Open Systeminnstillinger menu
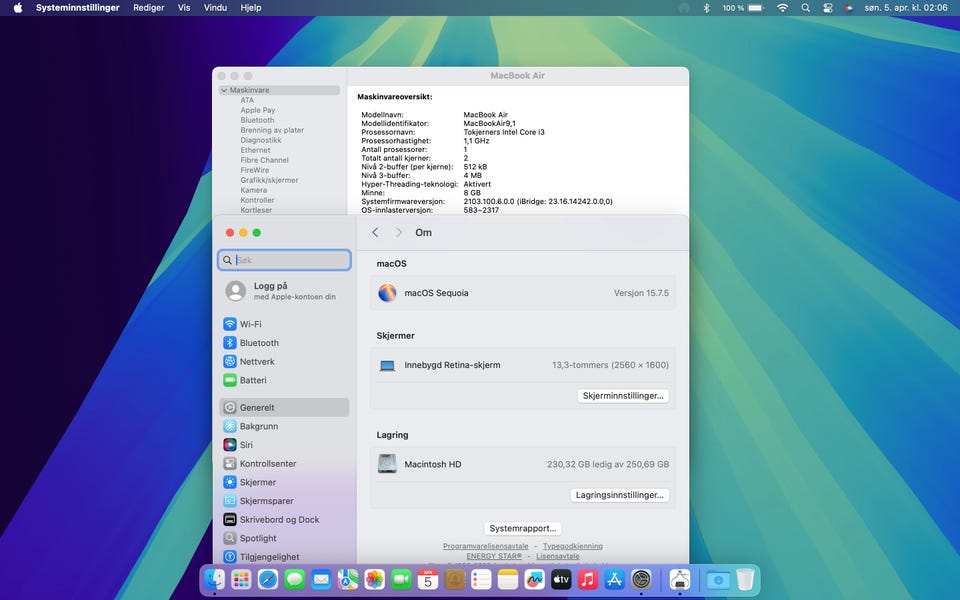The height and width of the screenshot is (600, 960). point(77,8)
